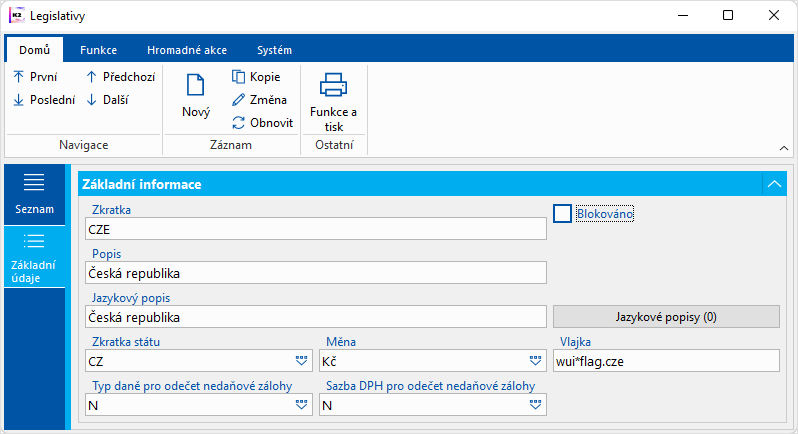Close the Legislativy window
The image size is (798, 434).
[x=774, y=15]
